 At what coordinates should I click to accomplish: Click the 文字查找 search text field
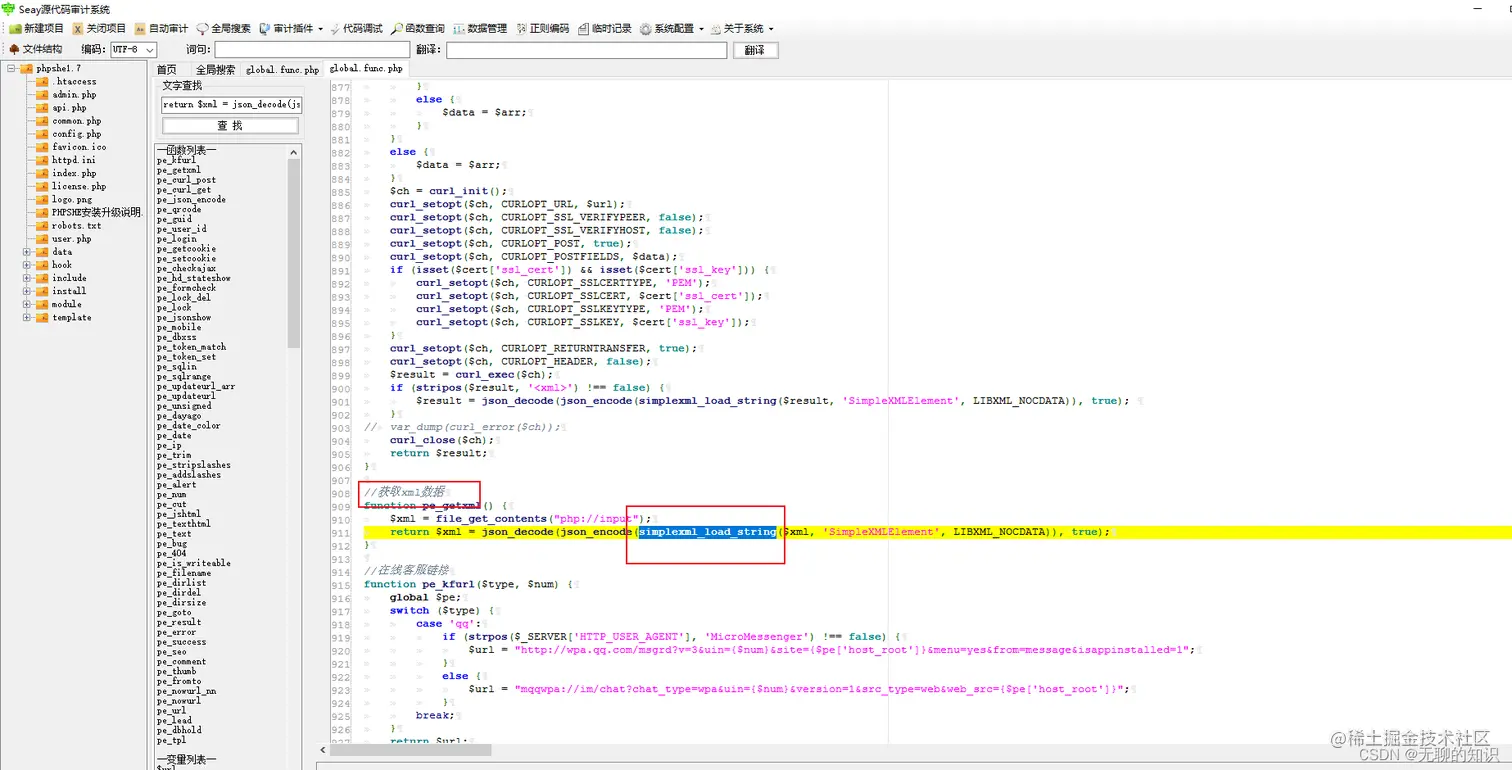click(231, 104)
